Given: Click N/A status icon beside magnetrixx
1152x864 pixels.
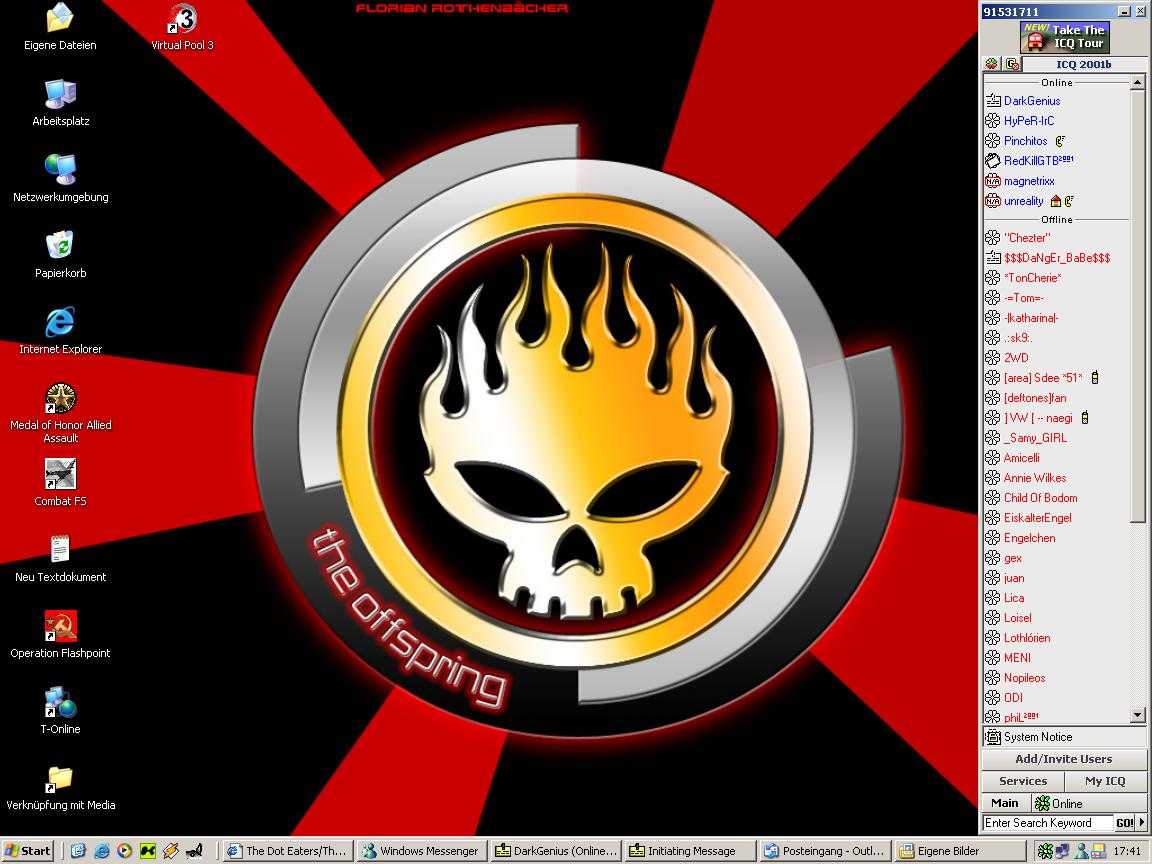Looking at the screenshot, I should [x=993, y=181].
